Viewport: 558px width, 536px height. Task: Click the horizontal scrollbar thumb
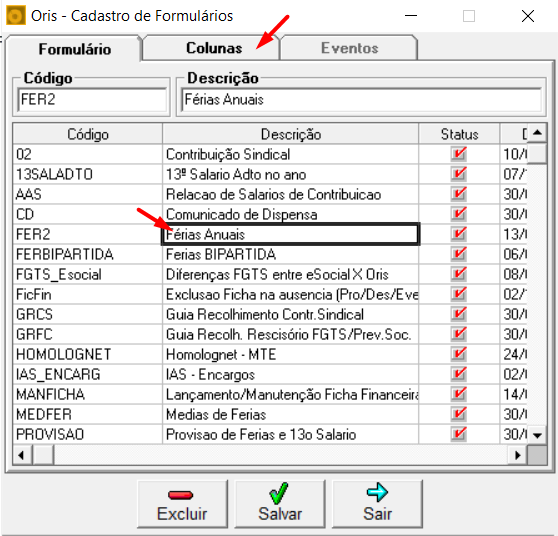click(43, 455)
